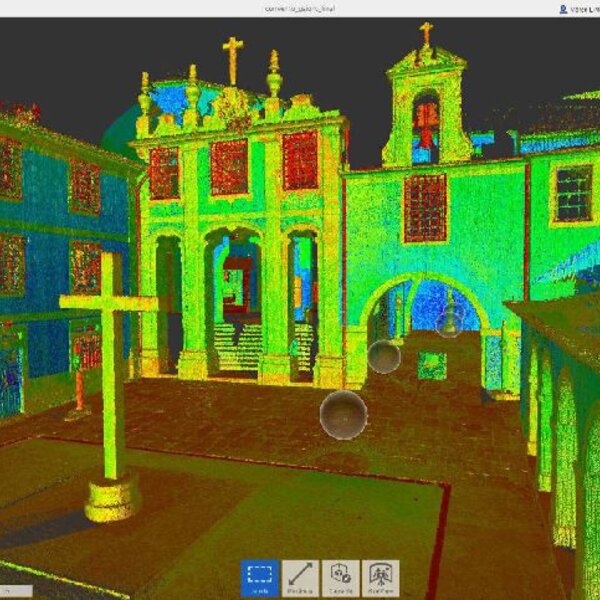Image resolution: width=600 pixels, height=600 pixels.
Task: Click the far right building's upper window
Action: (x=573, y=193)
